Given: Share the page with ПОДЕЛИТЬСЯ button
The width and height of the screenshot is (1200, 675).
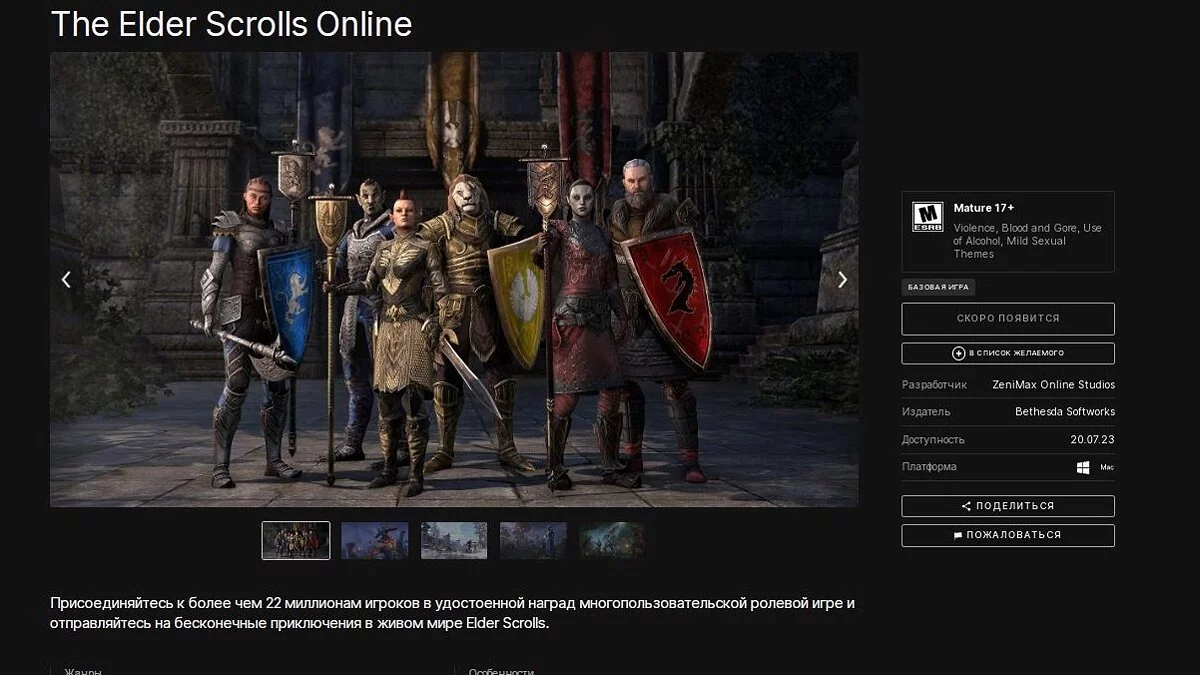Looking at the screenshot, I should 1008,506.
